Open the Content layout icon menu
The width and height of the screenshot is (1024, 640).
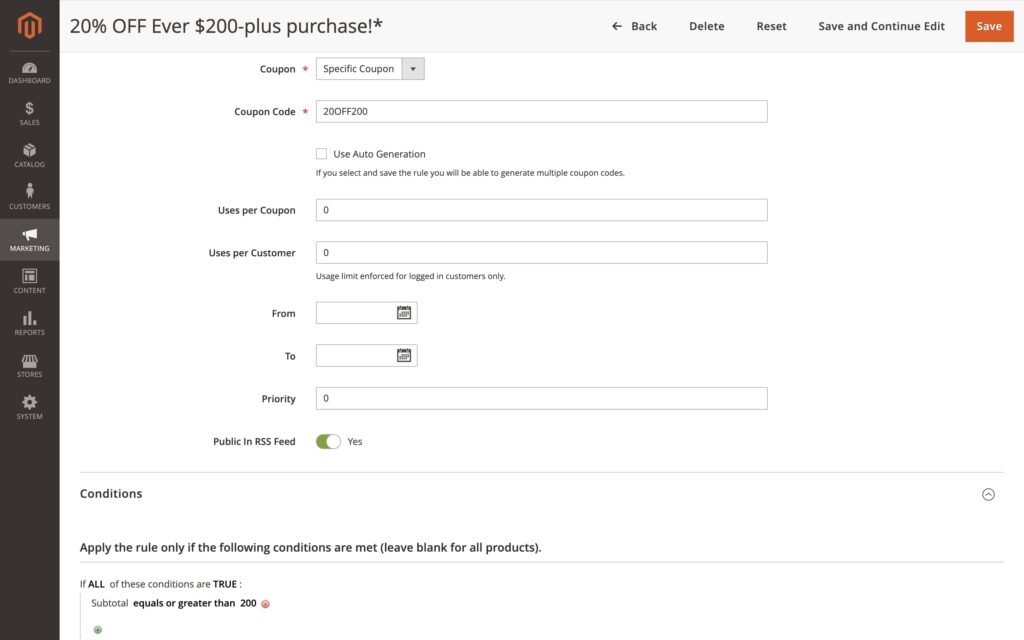29,281
